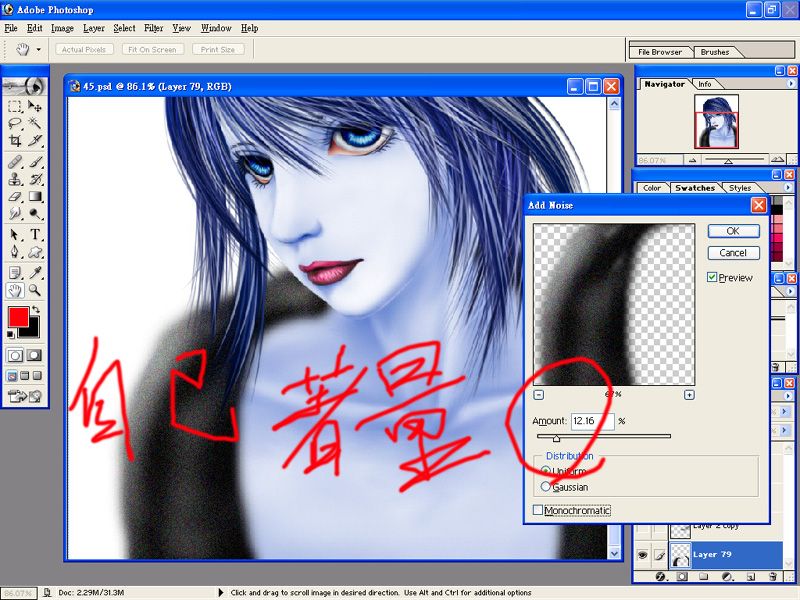Switch to the Styles tab
This screenshot has width=800, height=600.
(x=740, y=188)
